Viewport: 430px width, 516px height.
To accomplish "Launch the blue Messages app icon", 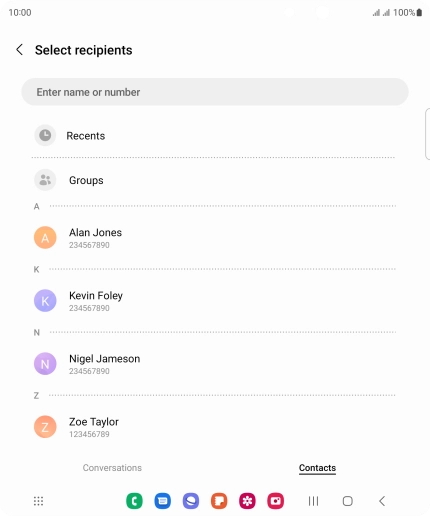I will tap(163, 501).
